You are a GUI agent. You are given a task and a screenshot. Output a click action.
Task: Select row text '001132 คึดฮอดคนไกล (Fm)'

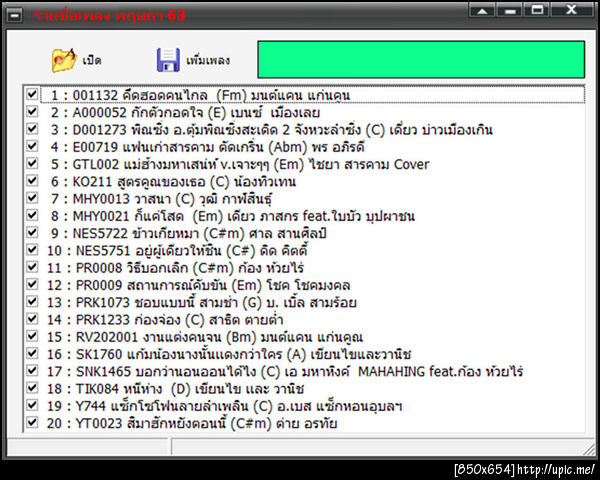click(160, 95)
